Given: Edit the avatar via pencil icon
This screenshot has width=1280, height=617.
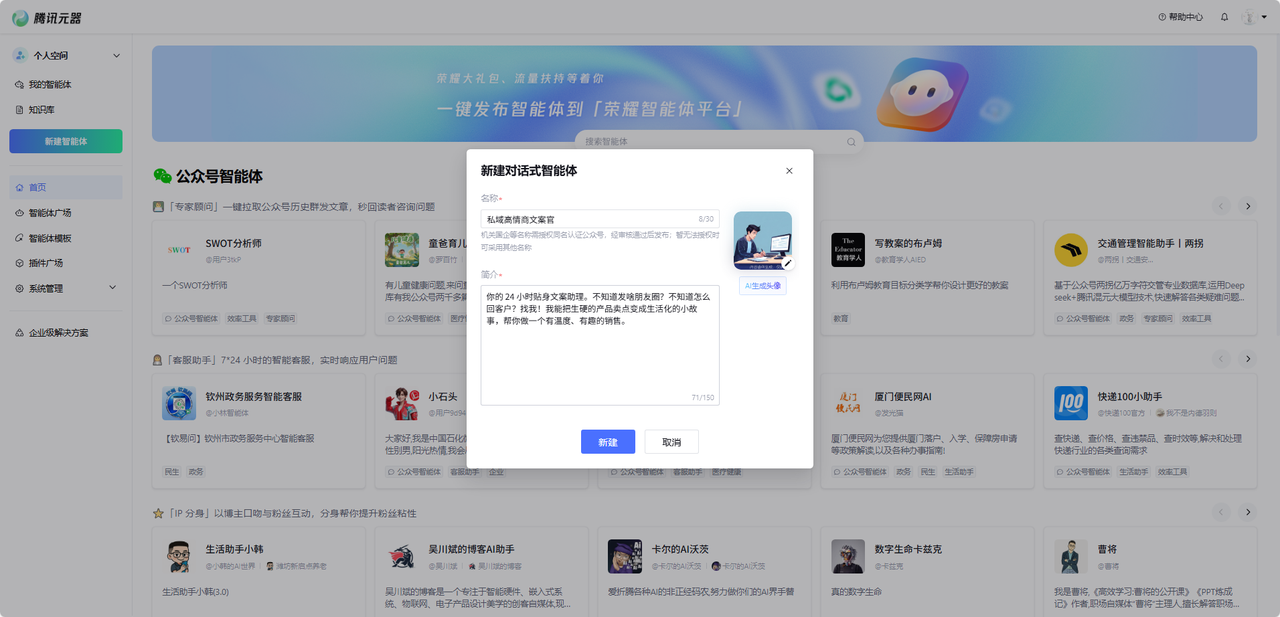Looking at the screenshot, I should coord(787,264).
